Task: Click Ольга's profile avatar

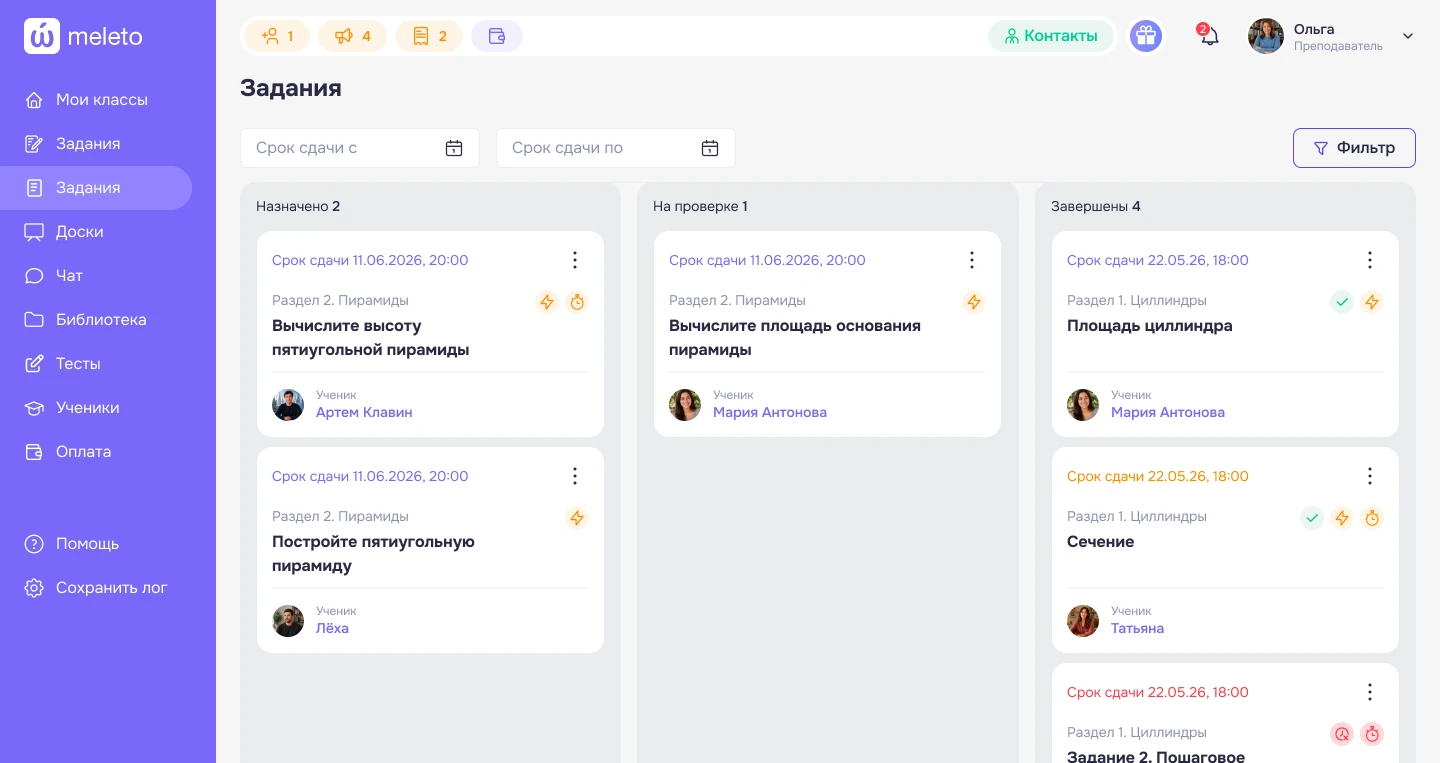Action: point(1266,36)
